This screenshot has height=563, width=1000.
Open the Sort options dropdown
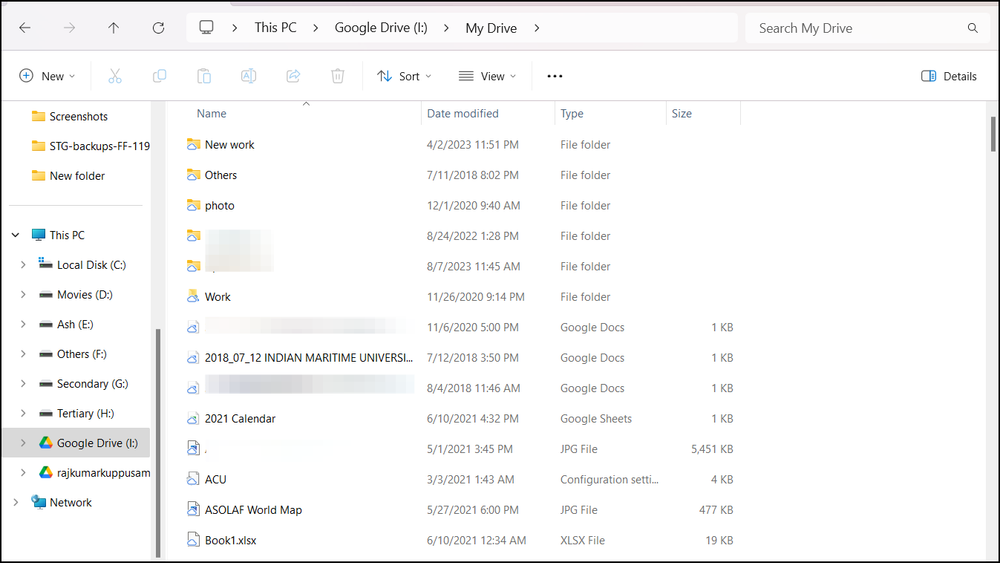(404, 76)
